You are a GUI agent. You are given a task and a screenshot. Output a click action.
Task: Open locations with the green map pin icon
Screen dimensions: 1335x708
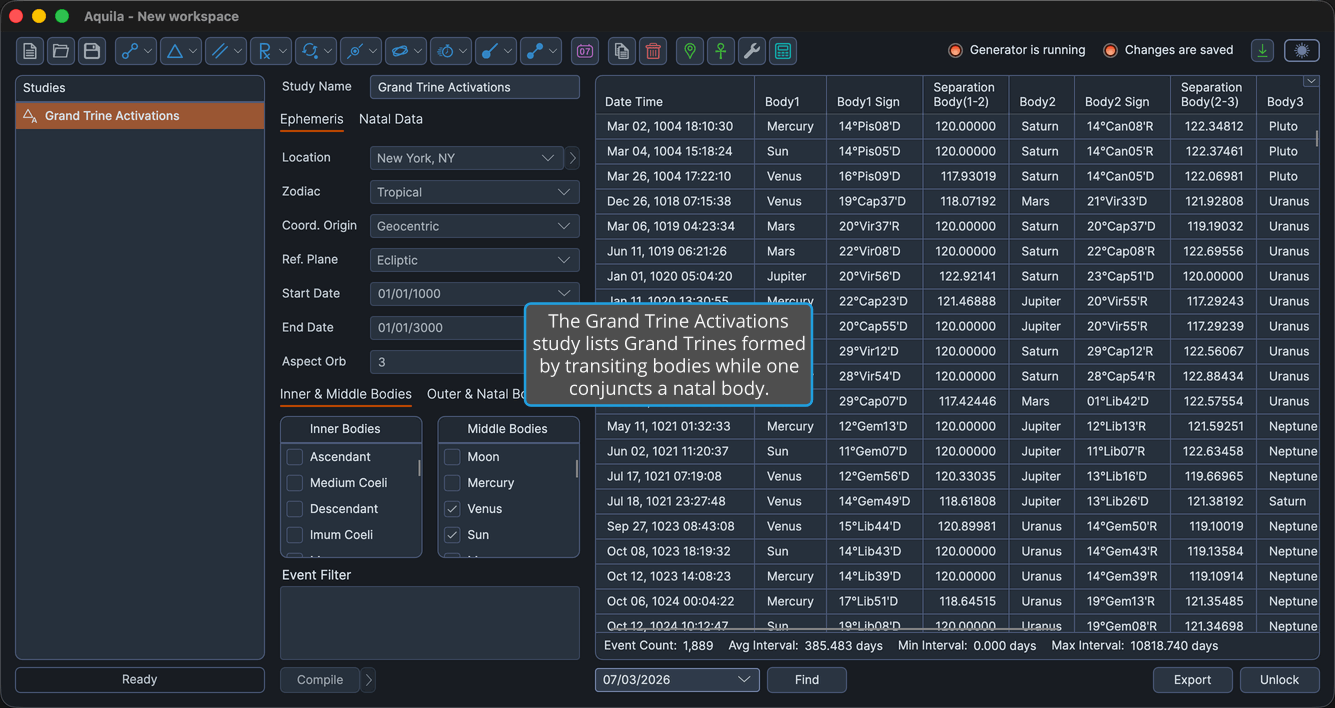[x=690, y=51]
